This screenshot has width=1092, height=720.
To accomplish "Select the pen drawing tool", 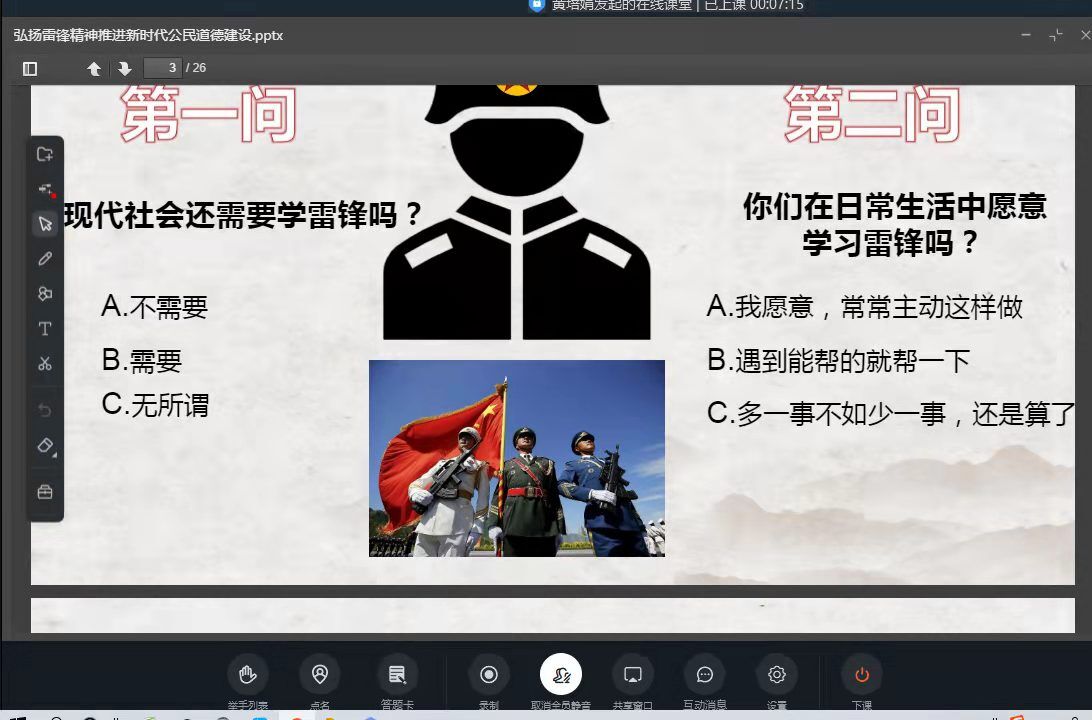I will pyautogui.click(x=45, y=259).
